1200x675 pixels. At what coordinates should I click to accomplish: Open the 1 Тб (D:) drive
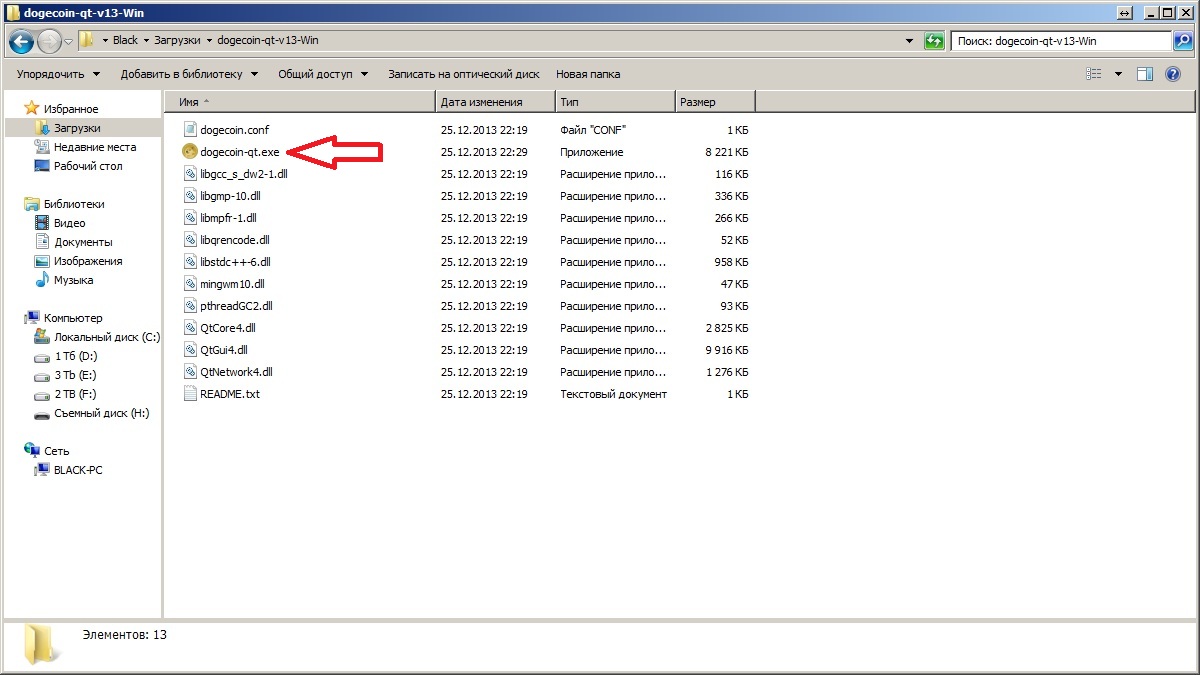point(76,356)
